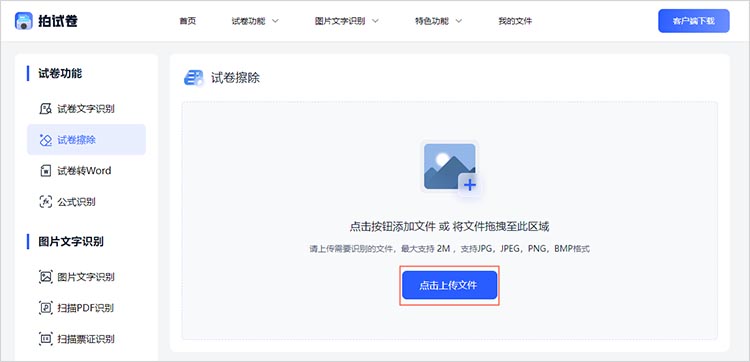This screenshot has width=750, height=362.
Task: Click the 扫描PDF识别 icon
Action: pyautogui.click(x=45, y=308)
